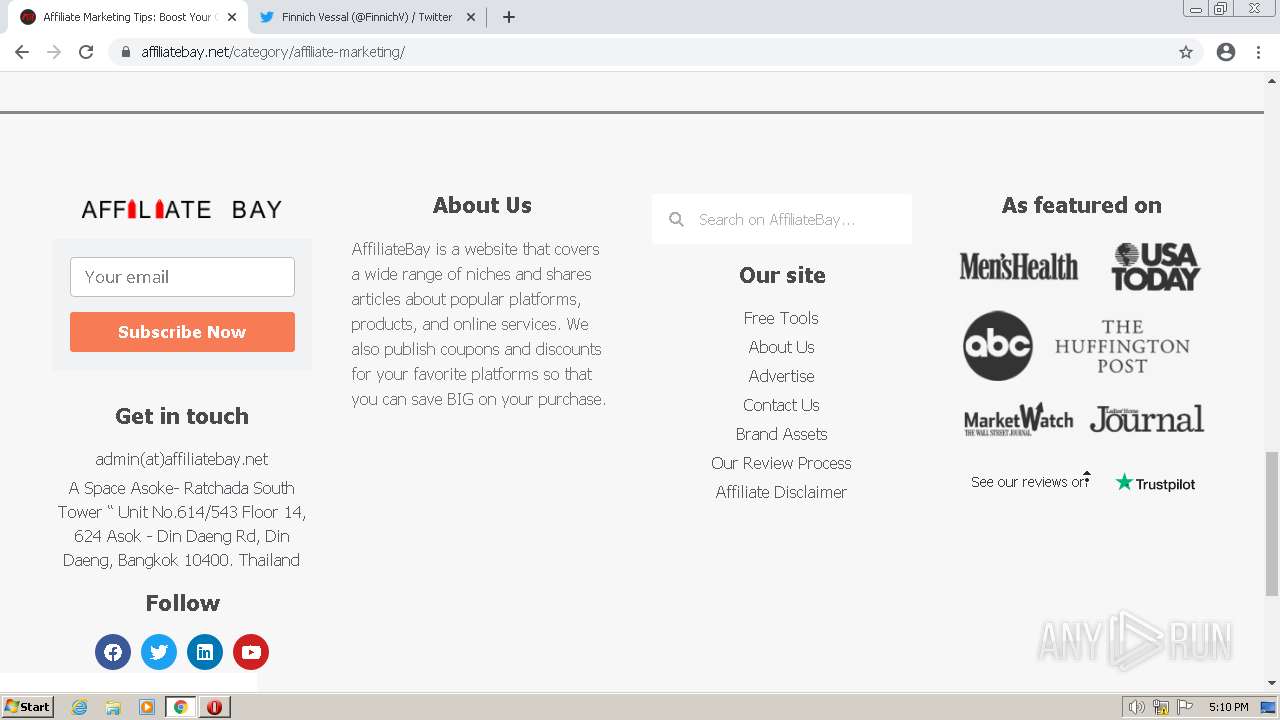Reload the current page
The image size is (1280, 720).
86,52
